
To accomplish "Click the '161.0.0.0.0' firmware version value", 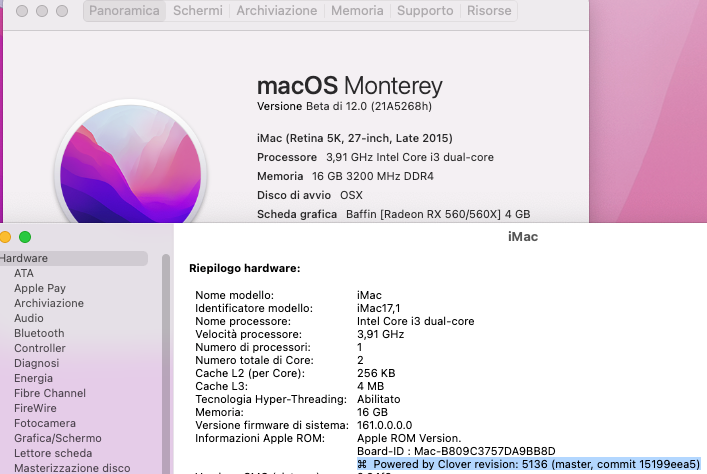I will (384, 425).
